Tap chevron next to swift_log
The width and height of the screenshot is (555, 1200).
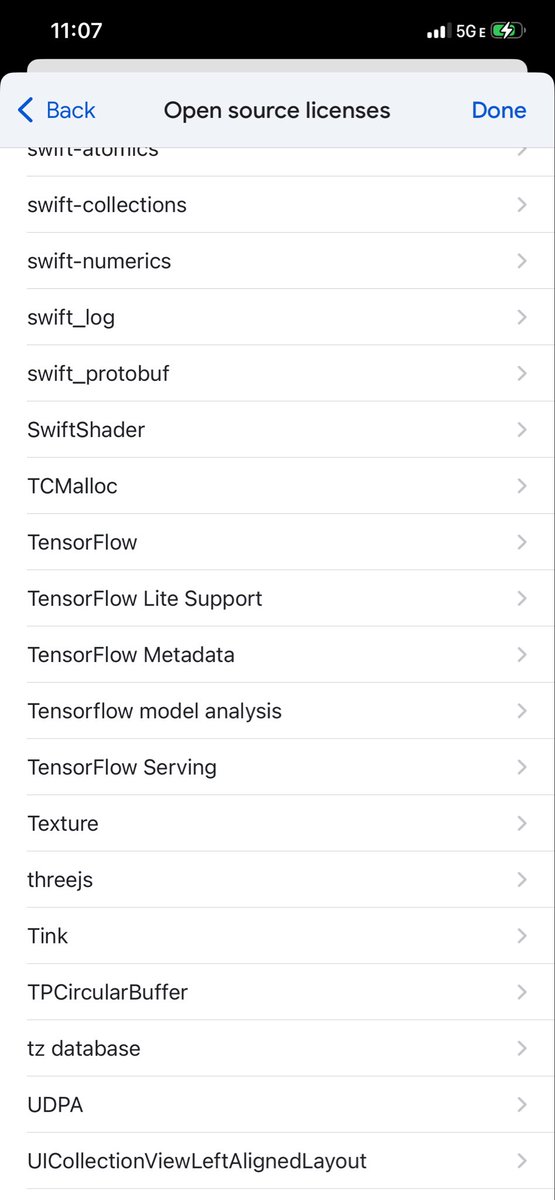(522, 317)
